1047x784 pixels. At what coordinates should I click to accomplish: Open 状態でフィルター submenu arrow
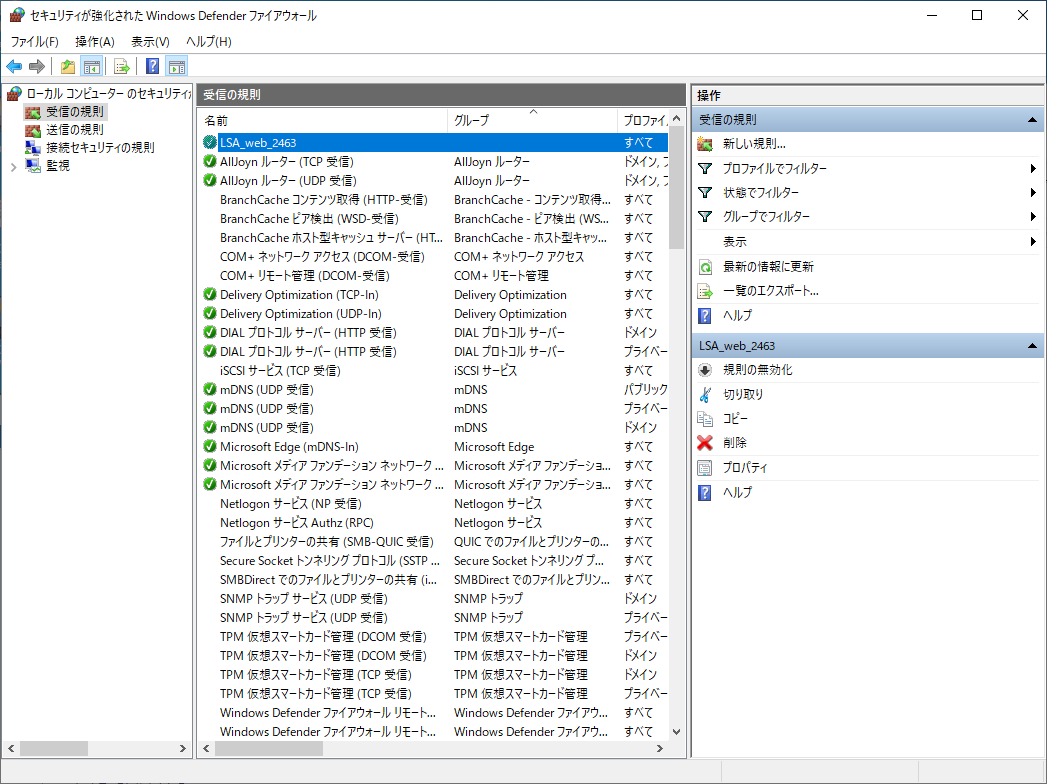coord(1033,192)
